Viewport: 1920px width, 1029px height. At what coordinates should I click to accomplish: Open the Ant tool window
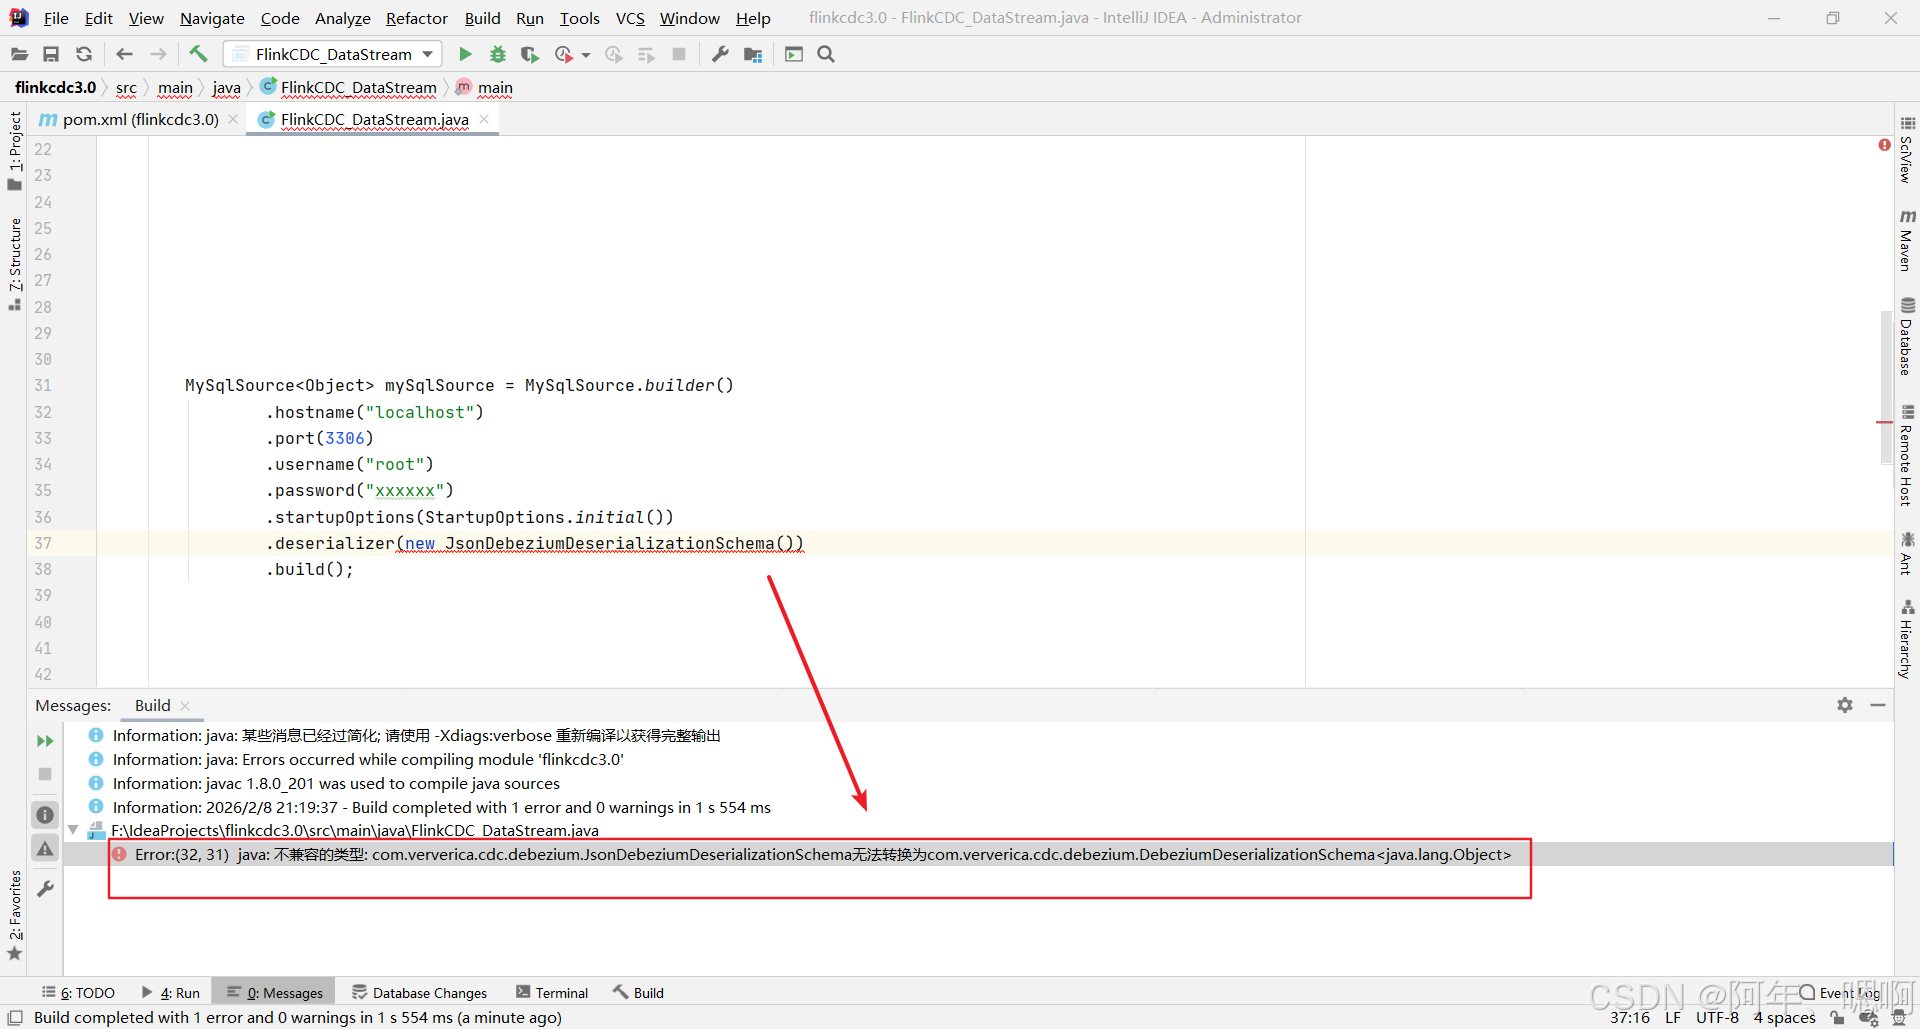(x=1907, y=553)
